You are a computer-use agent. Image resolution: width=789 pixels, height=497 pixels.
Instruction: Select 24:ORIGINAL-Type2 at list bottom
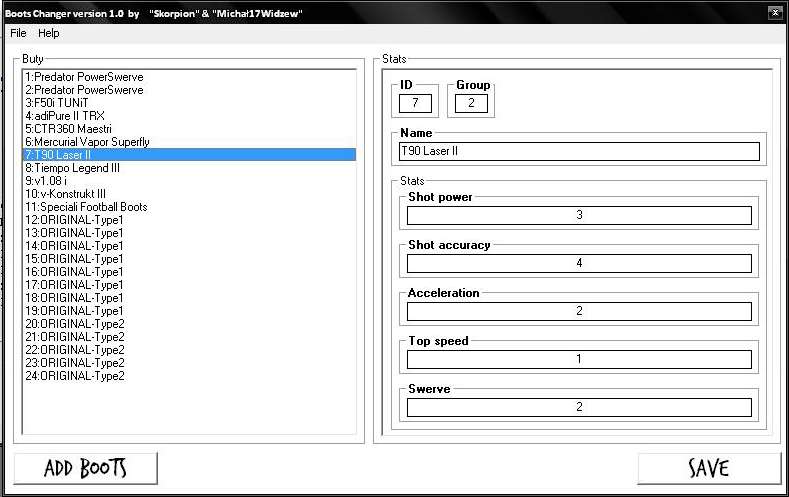[74, 376]
